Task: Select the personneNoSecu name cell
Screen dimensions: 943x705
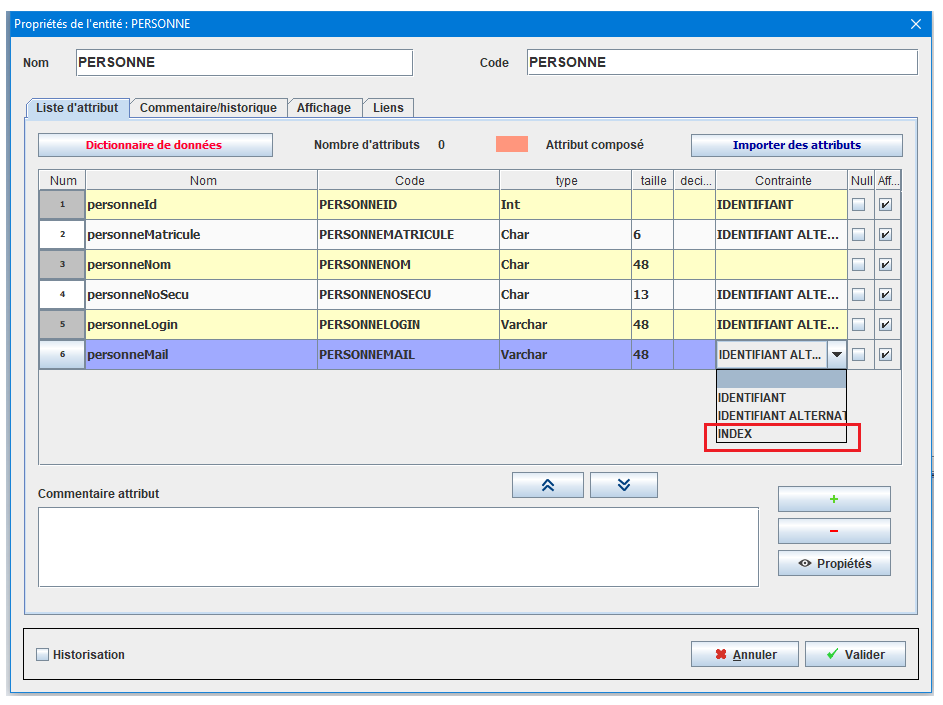Action: pos(201,295)
